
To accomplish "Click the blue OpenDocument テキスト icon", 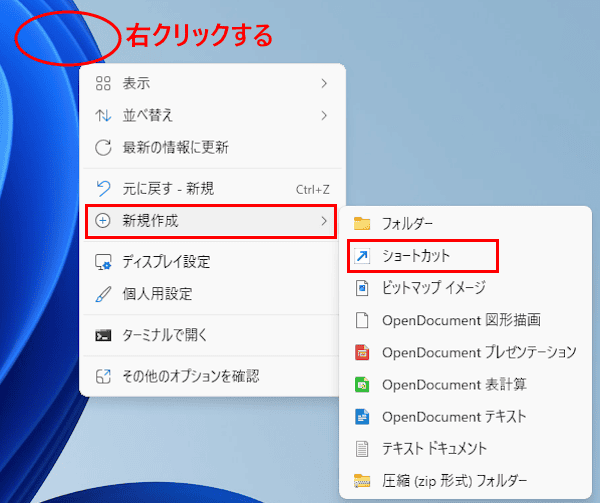I will pos(362,417).
